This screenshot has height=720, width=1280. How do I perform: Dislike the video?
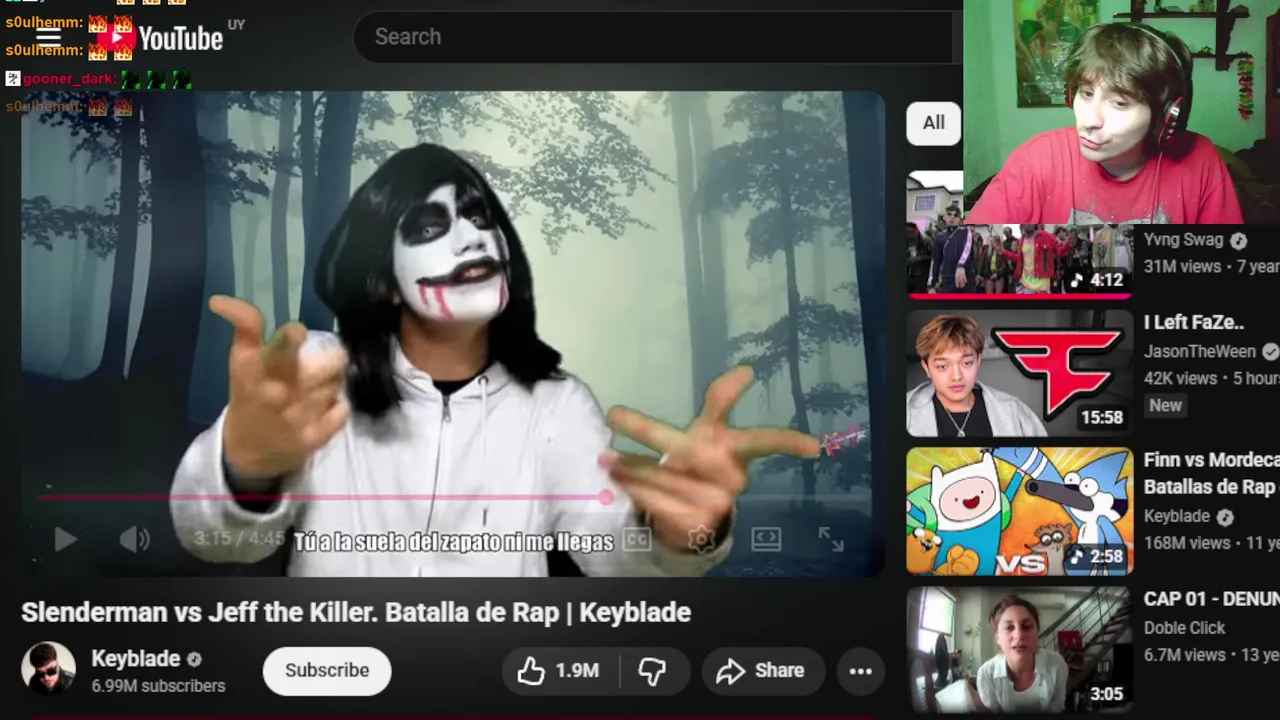652,671
